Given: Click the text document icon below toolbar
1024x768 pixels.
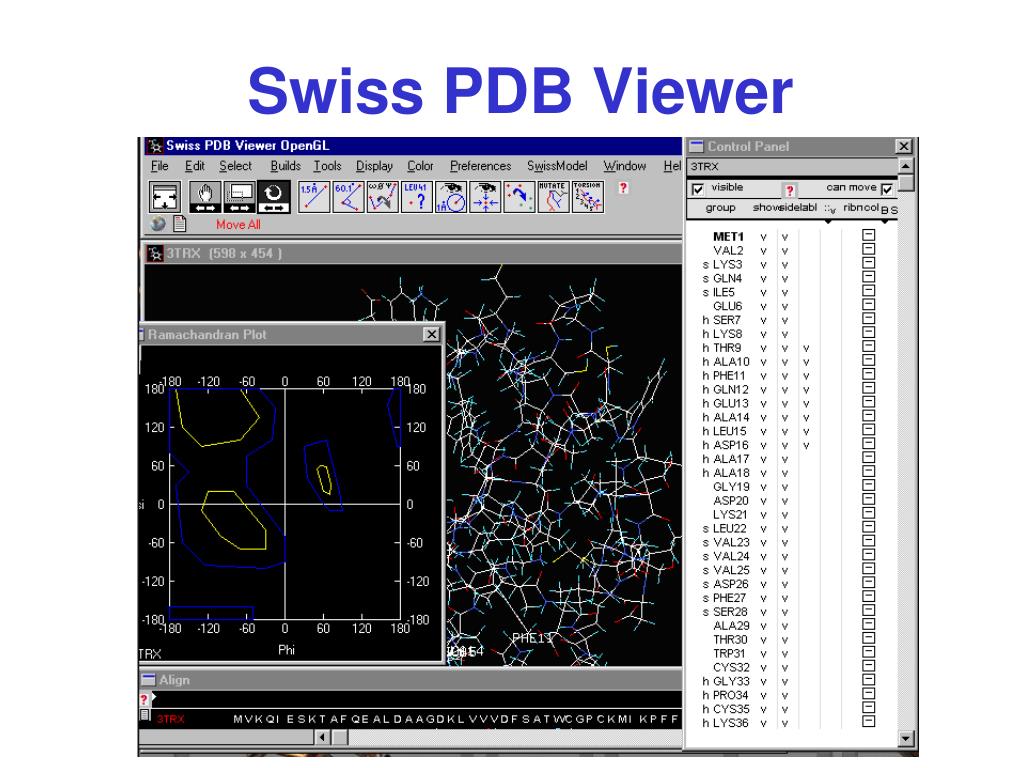Looking at the screenshot, I should point(180,224).
